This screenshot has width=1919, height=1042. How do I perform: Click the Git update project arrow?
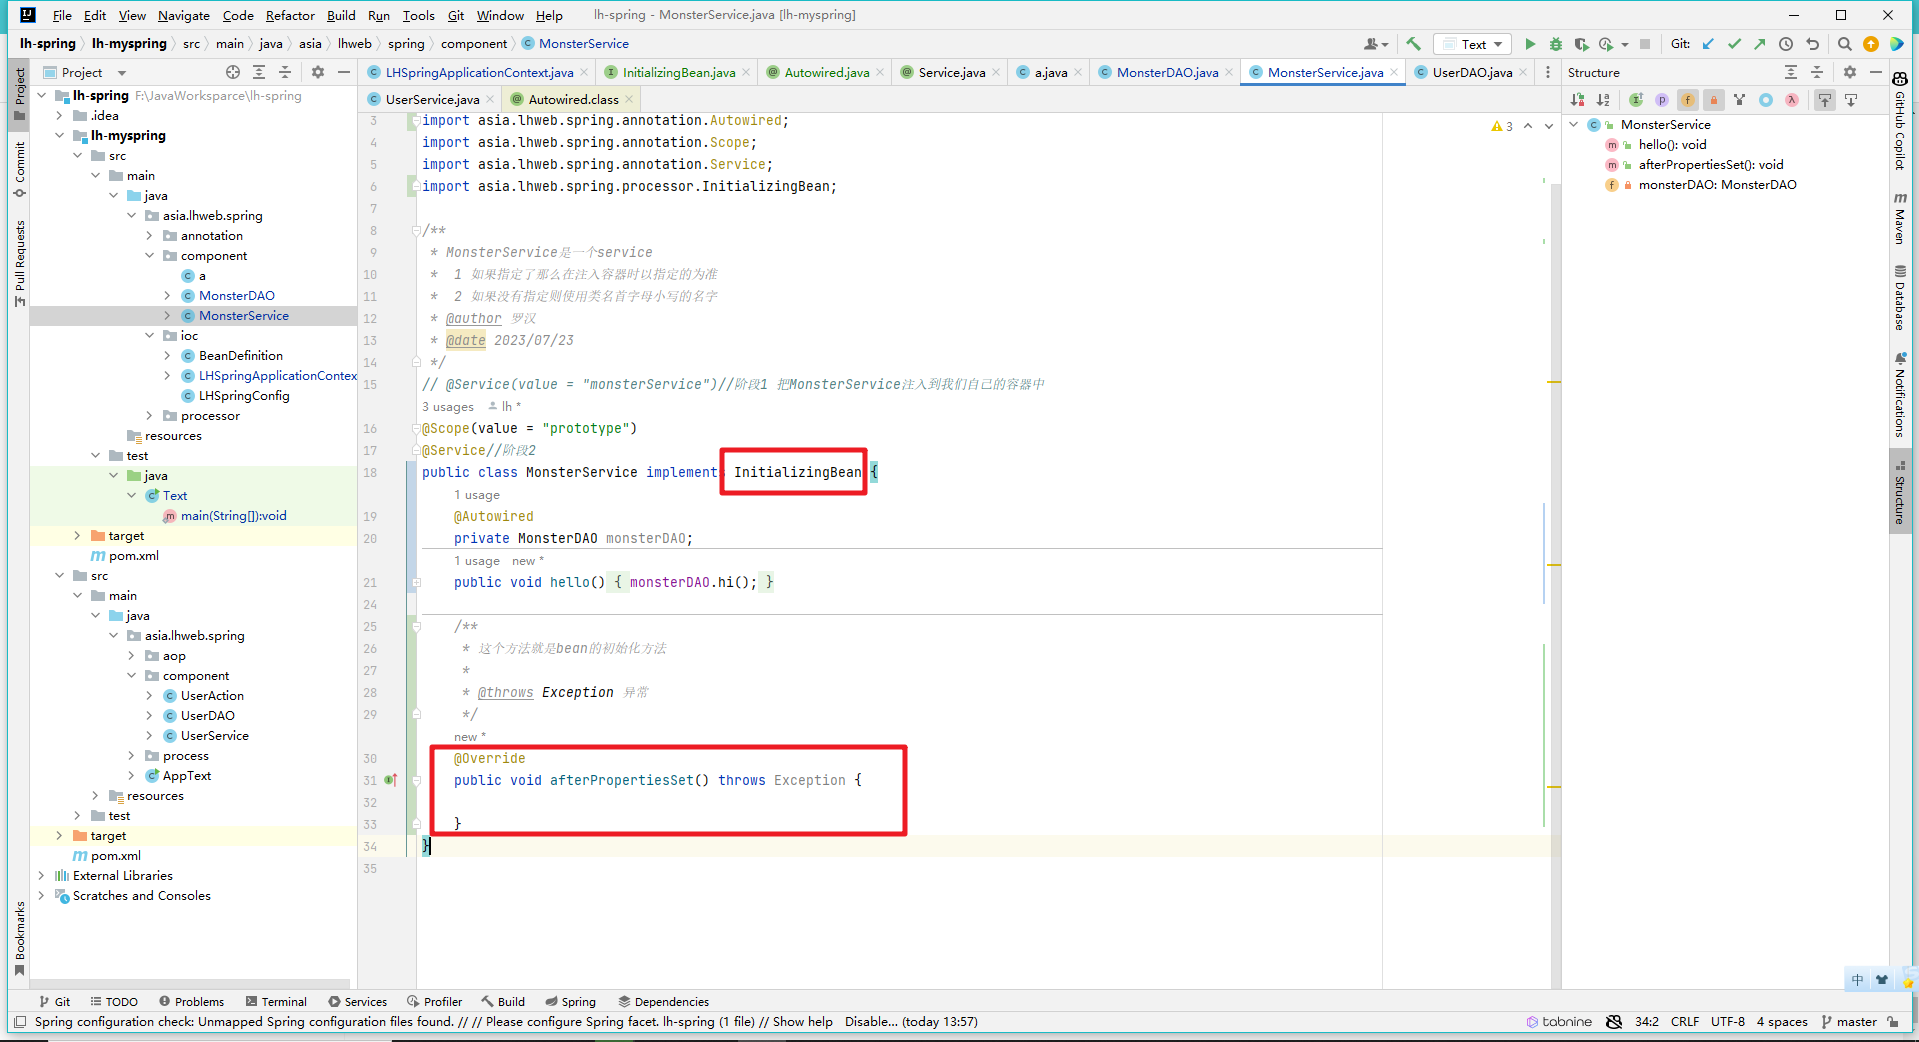coord(1708,44)
